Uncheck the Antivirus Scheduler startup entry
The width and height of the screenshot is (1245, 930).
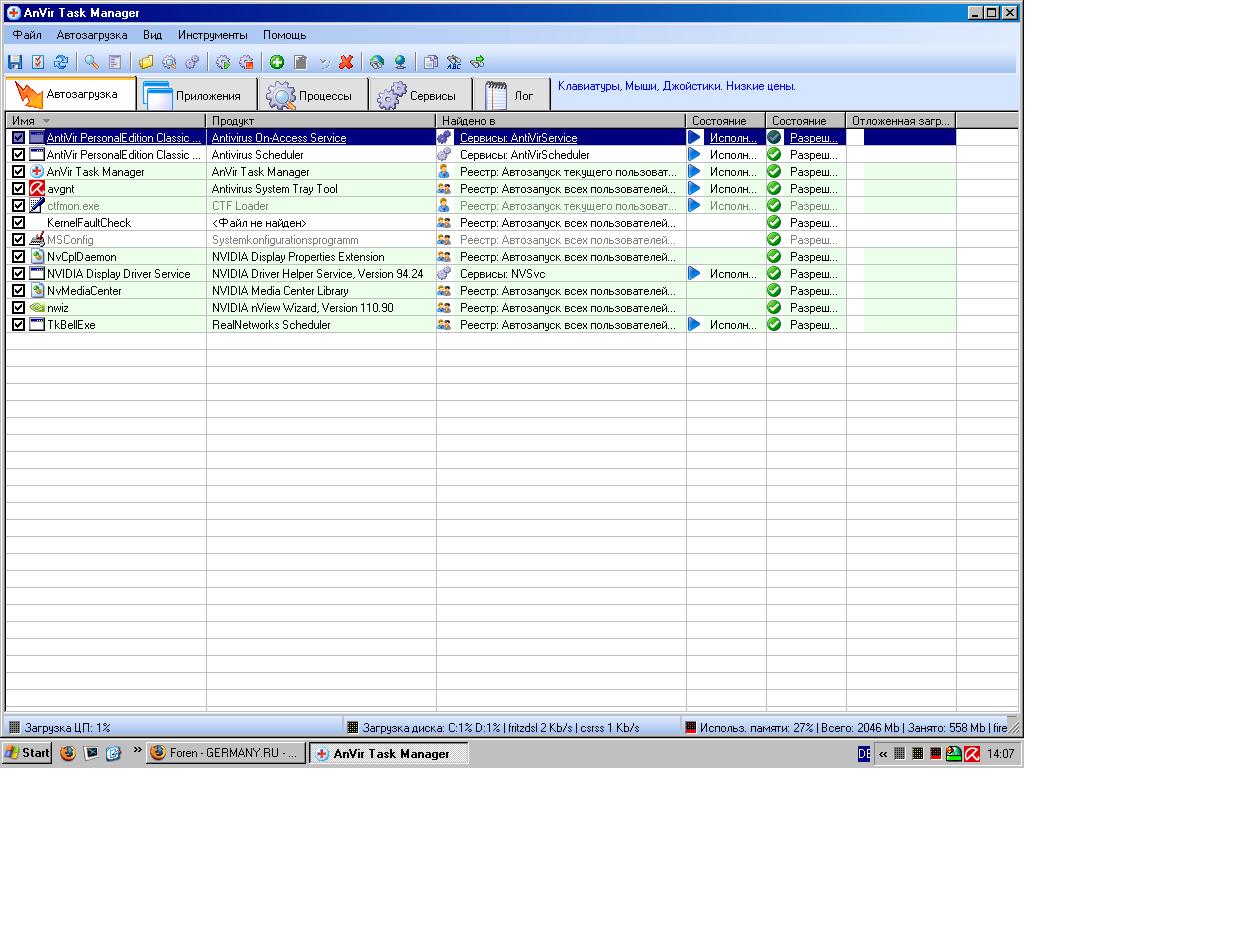(18, 155)
